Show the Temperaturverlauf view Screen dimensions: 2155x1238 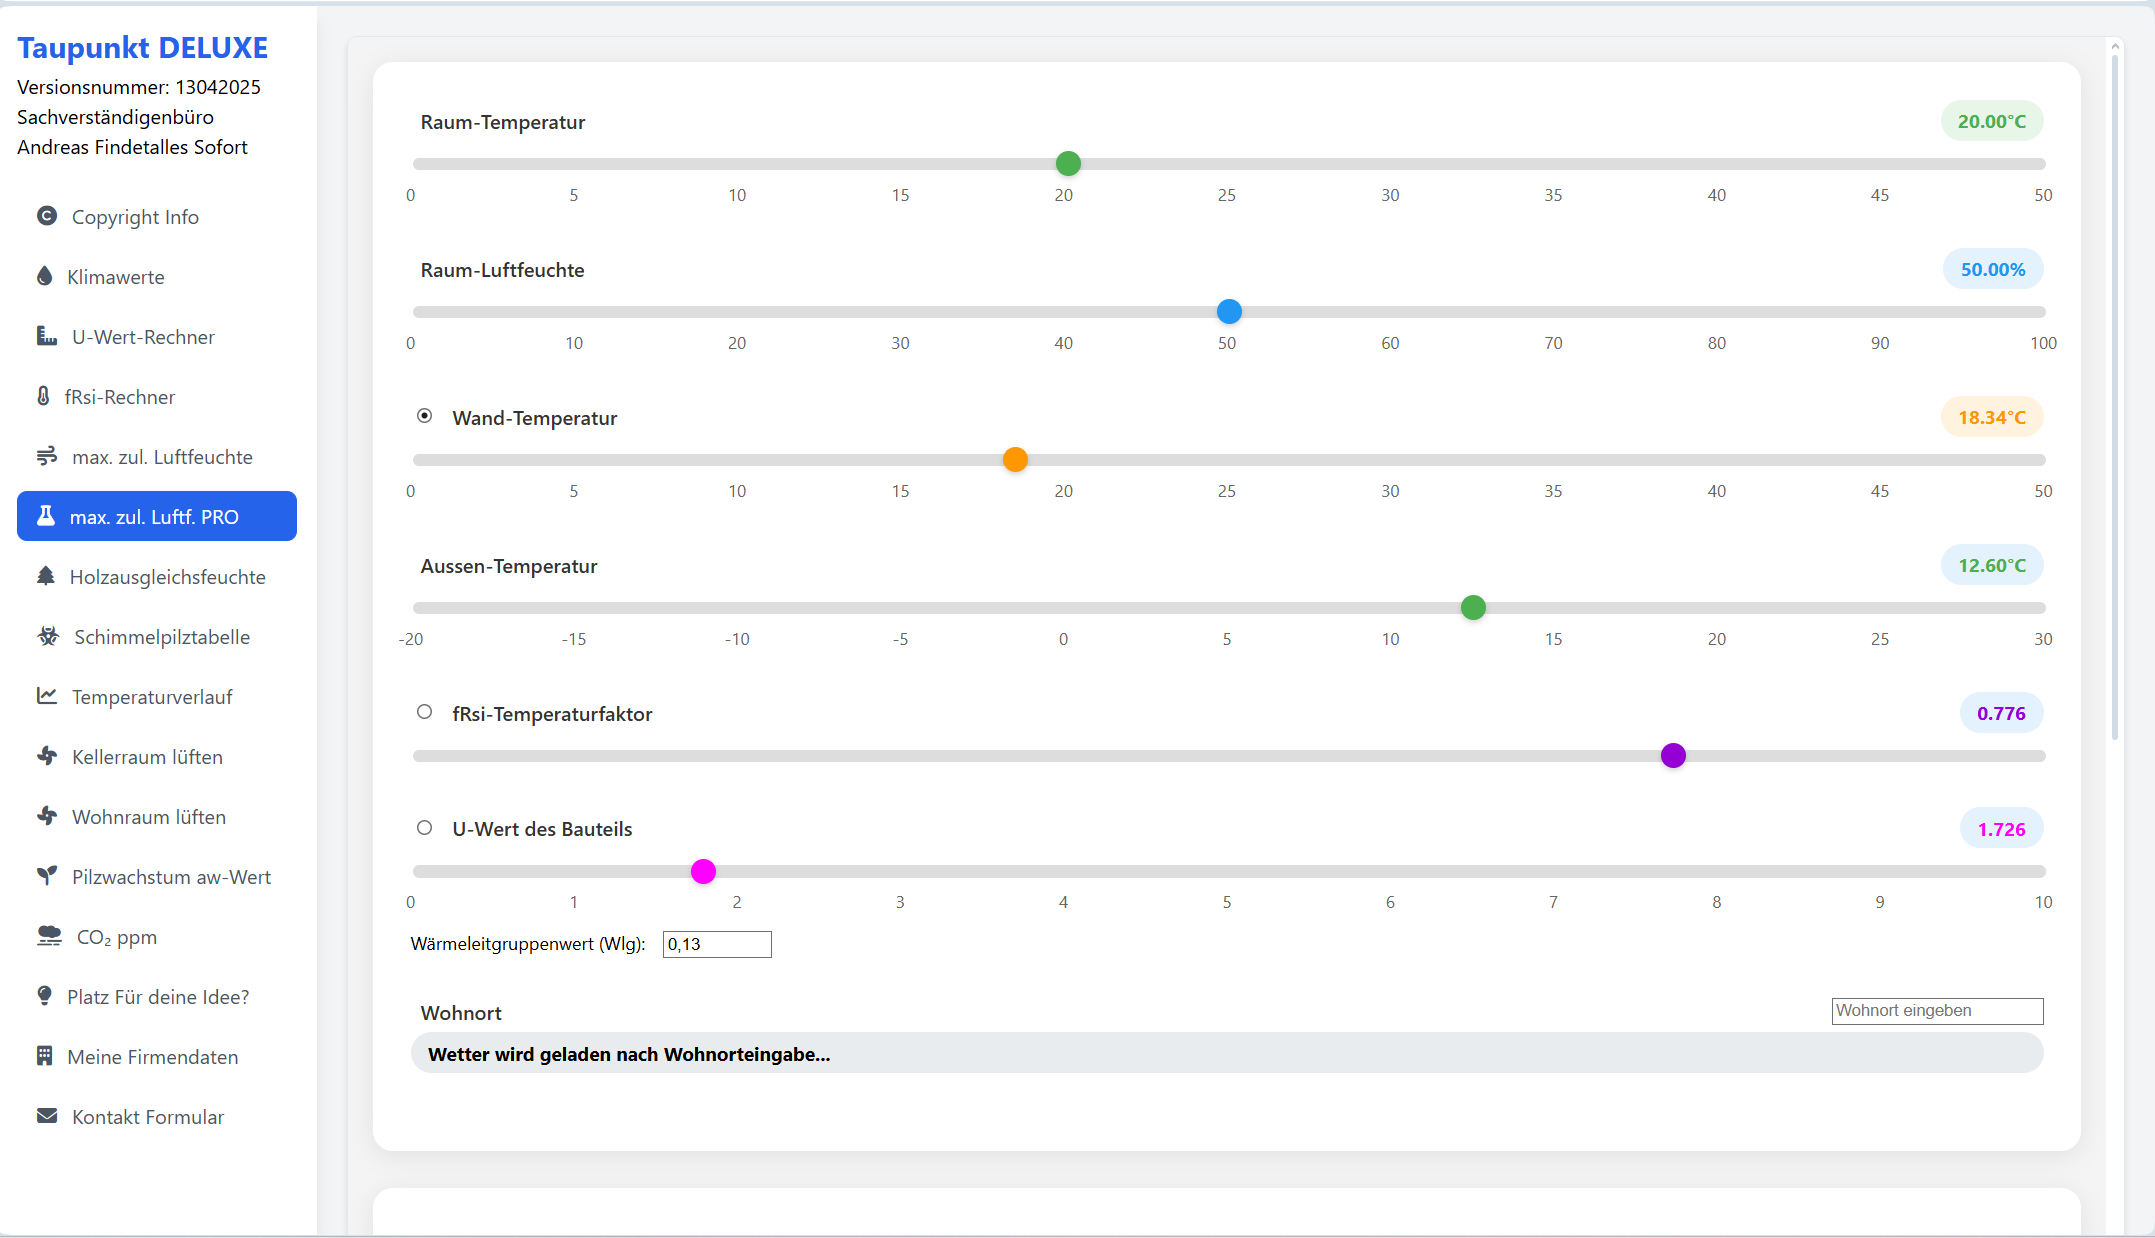(x=157, y=697)
